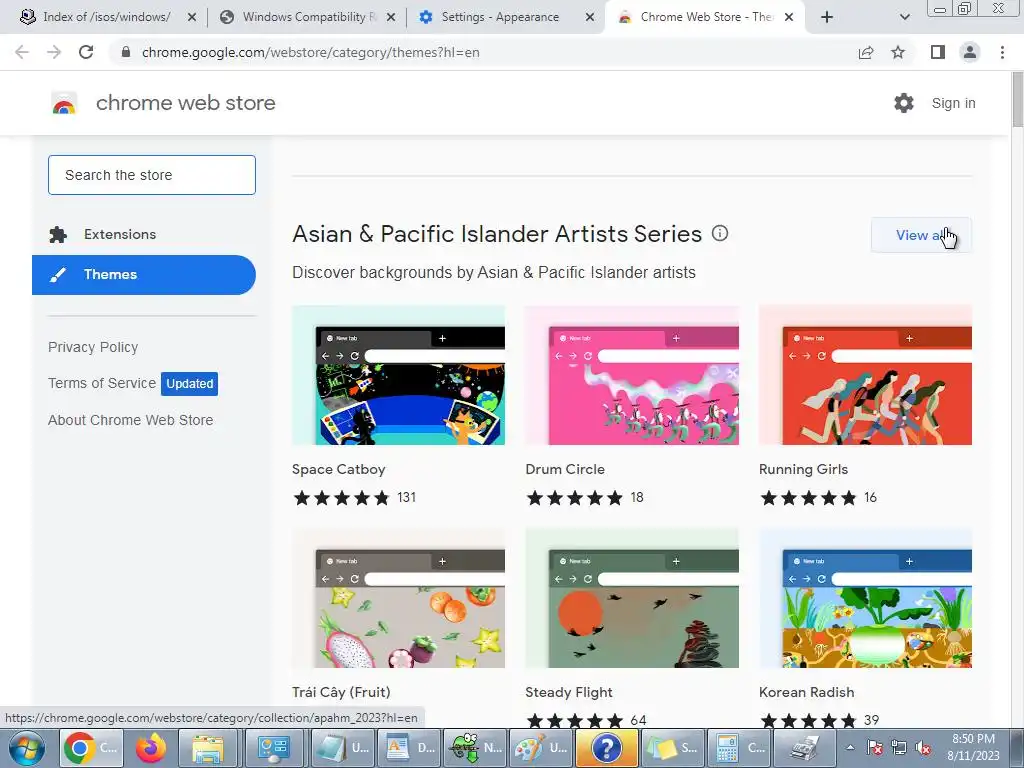Click the info icon beside series title
Image resolution: width=1024 pixels, height=768 pixels.
pyautogui.click(x=720, y=233)
